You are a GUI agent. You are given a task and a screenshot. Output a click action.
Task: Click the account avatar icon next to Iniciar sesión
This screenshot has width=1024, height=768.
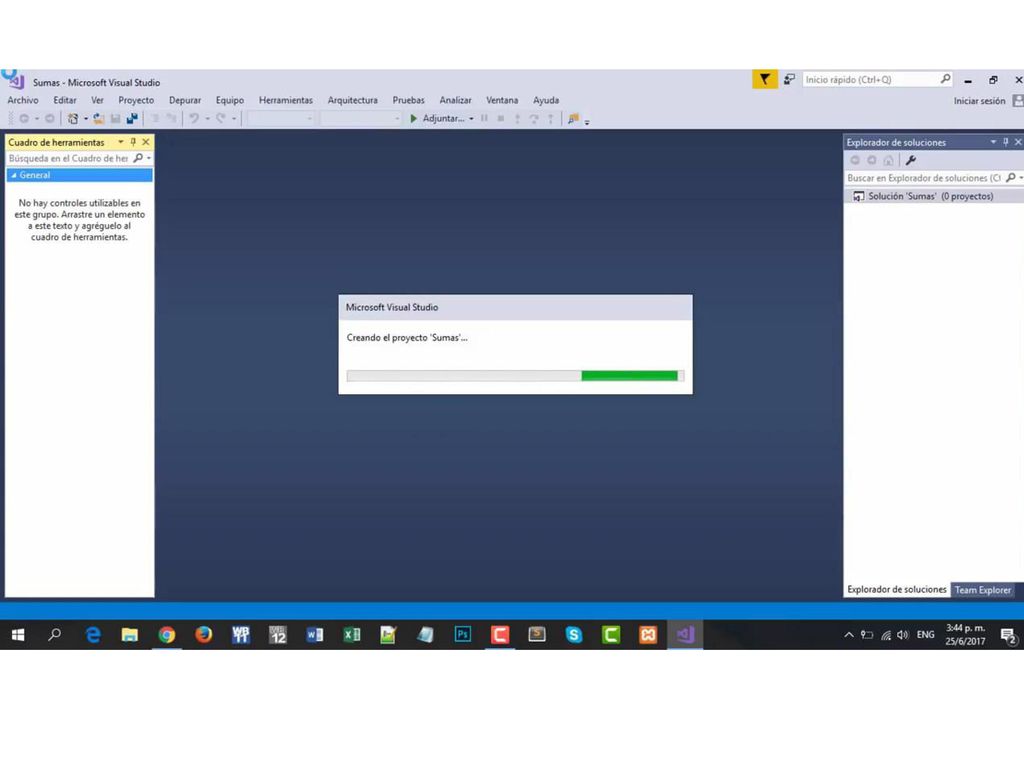1018,101
